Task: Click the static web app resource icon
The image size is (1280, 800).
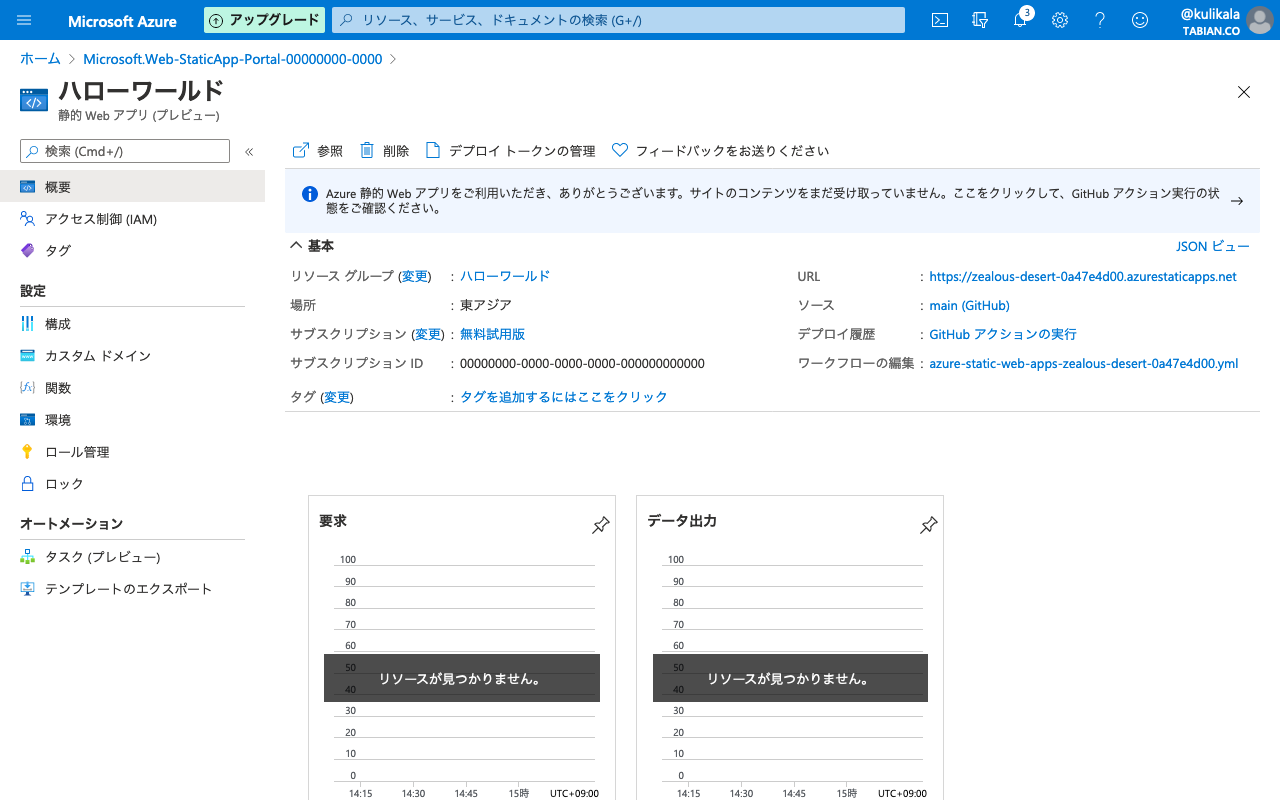Action: (34, 100)
